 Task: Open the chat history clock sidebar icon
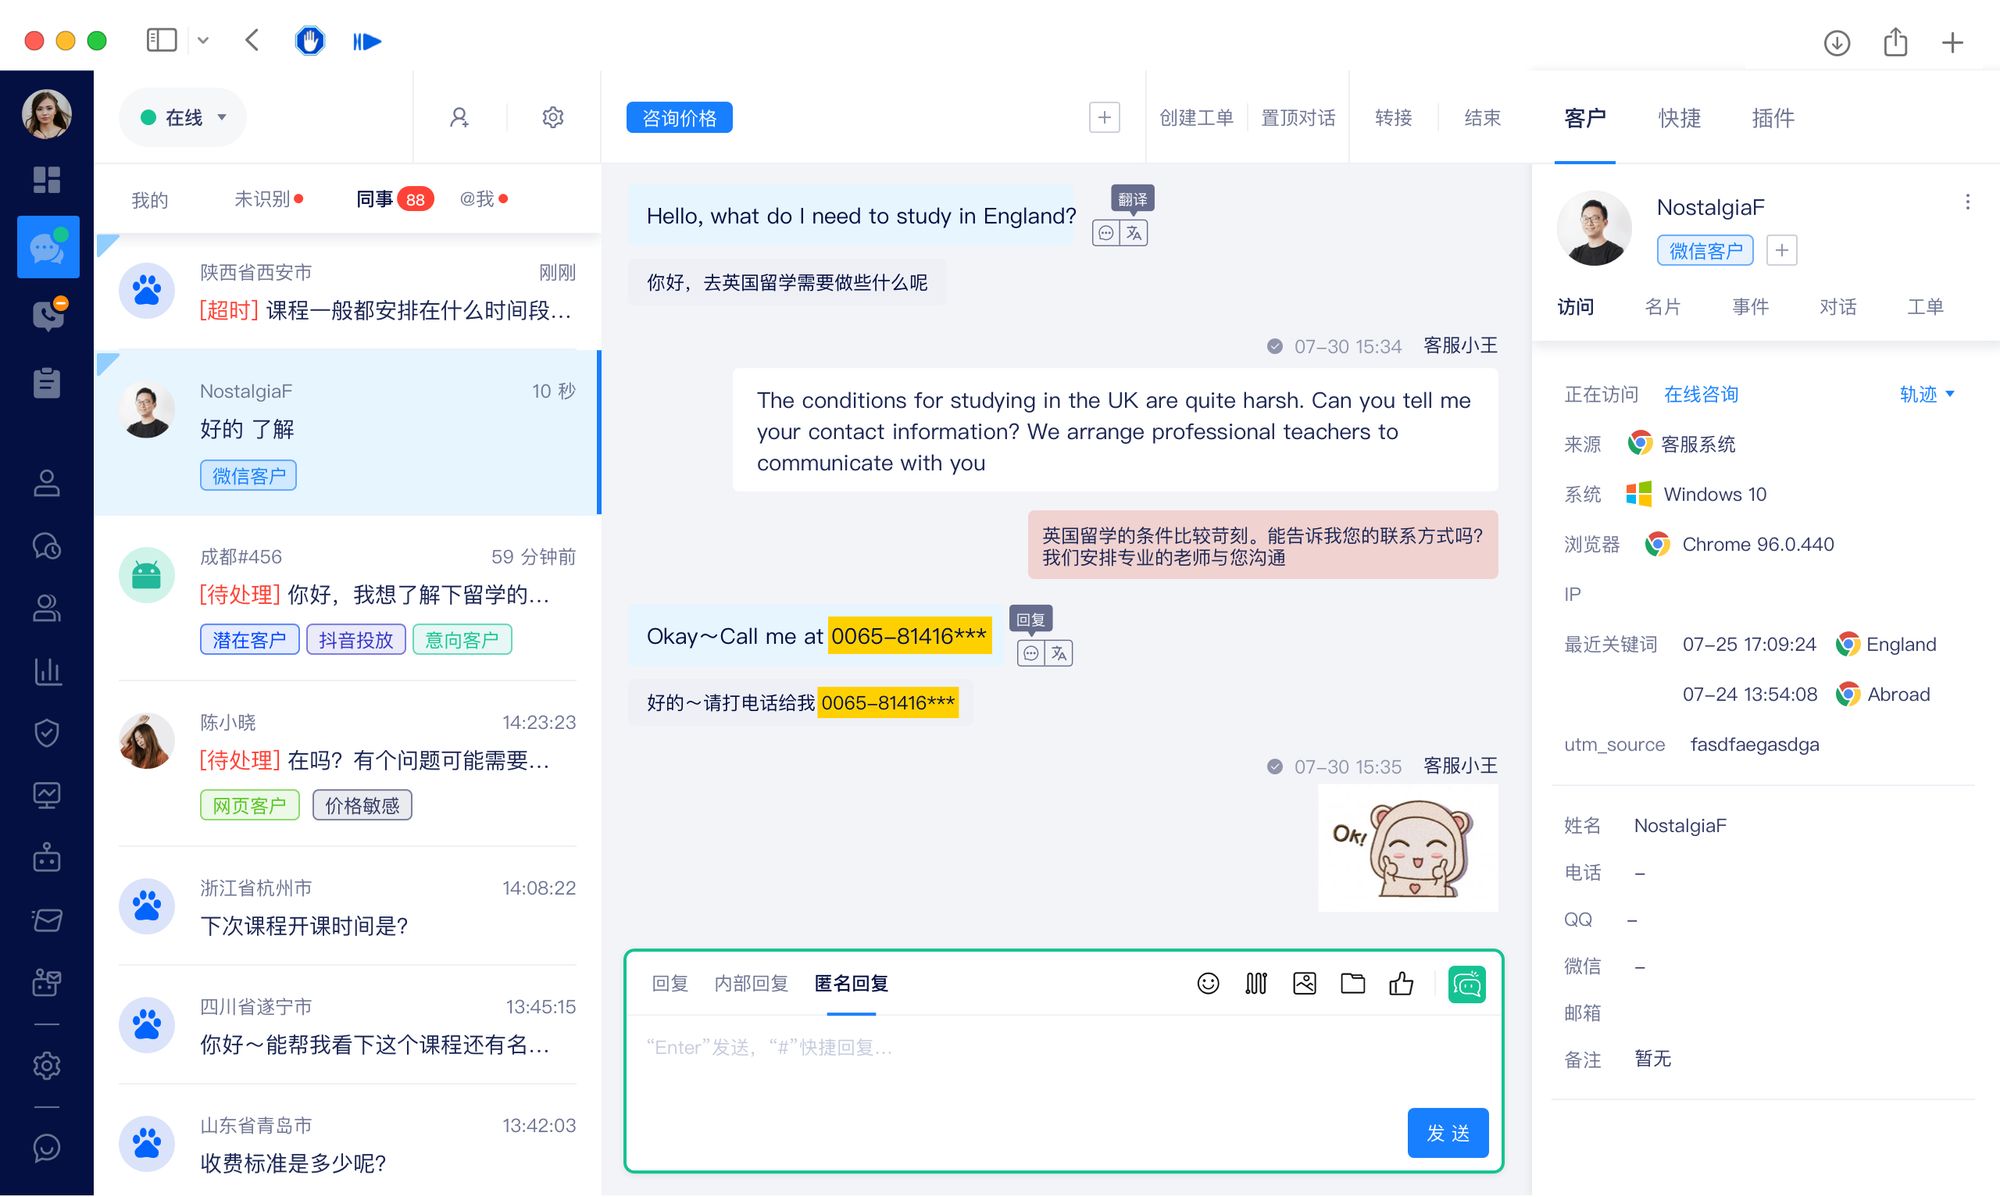47,546
